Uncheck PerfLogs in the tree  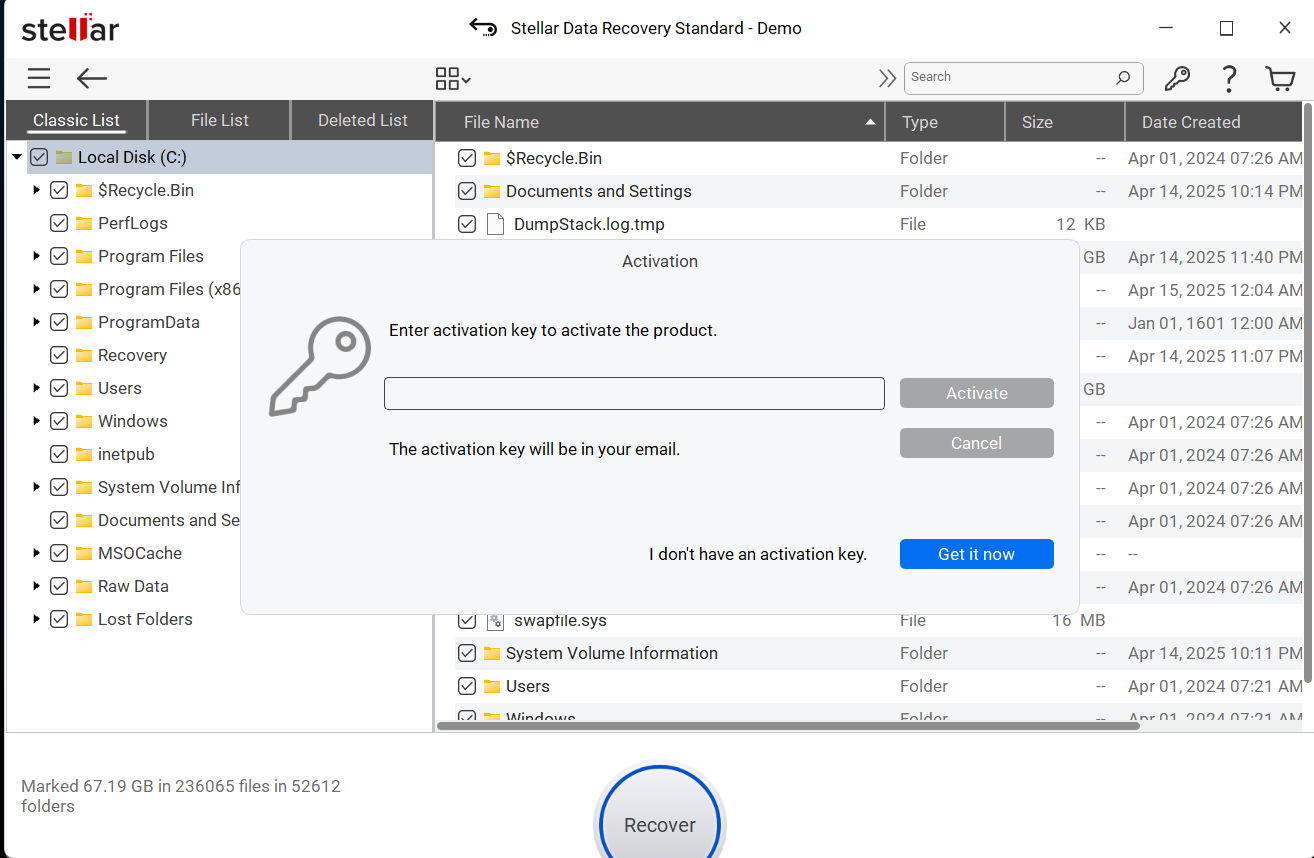click(59, 223)
